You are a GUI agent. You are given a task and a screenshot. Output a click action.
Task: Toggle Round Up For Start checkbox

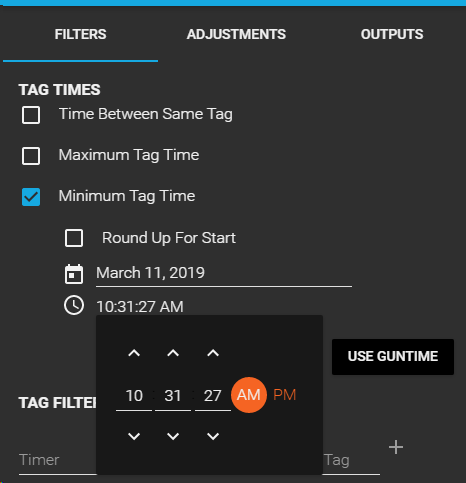tap(74, 238)
